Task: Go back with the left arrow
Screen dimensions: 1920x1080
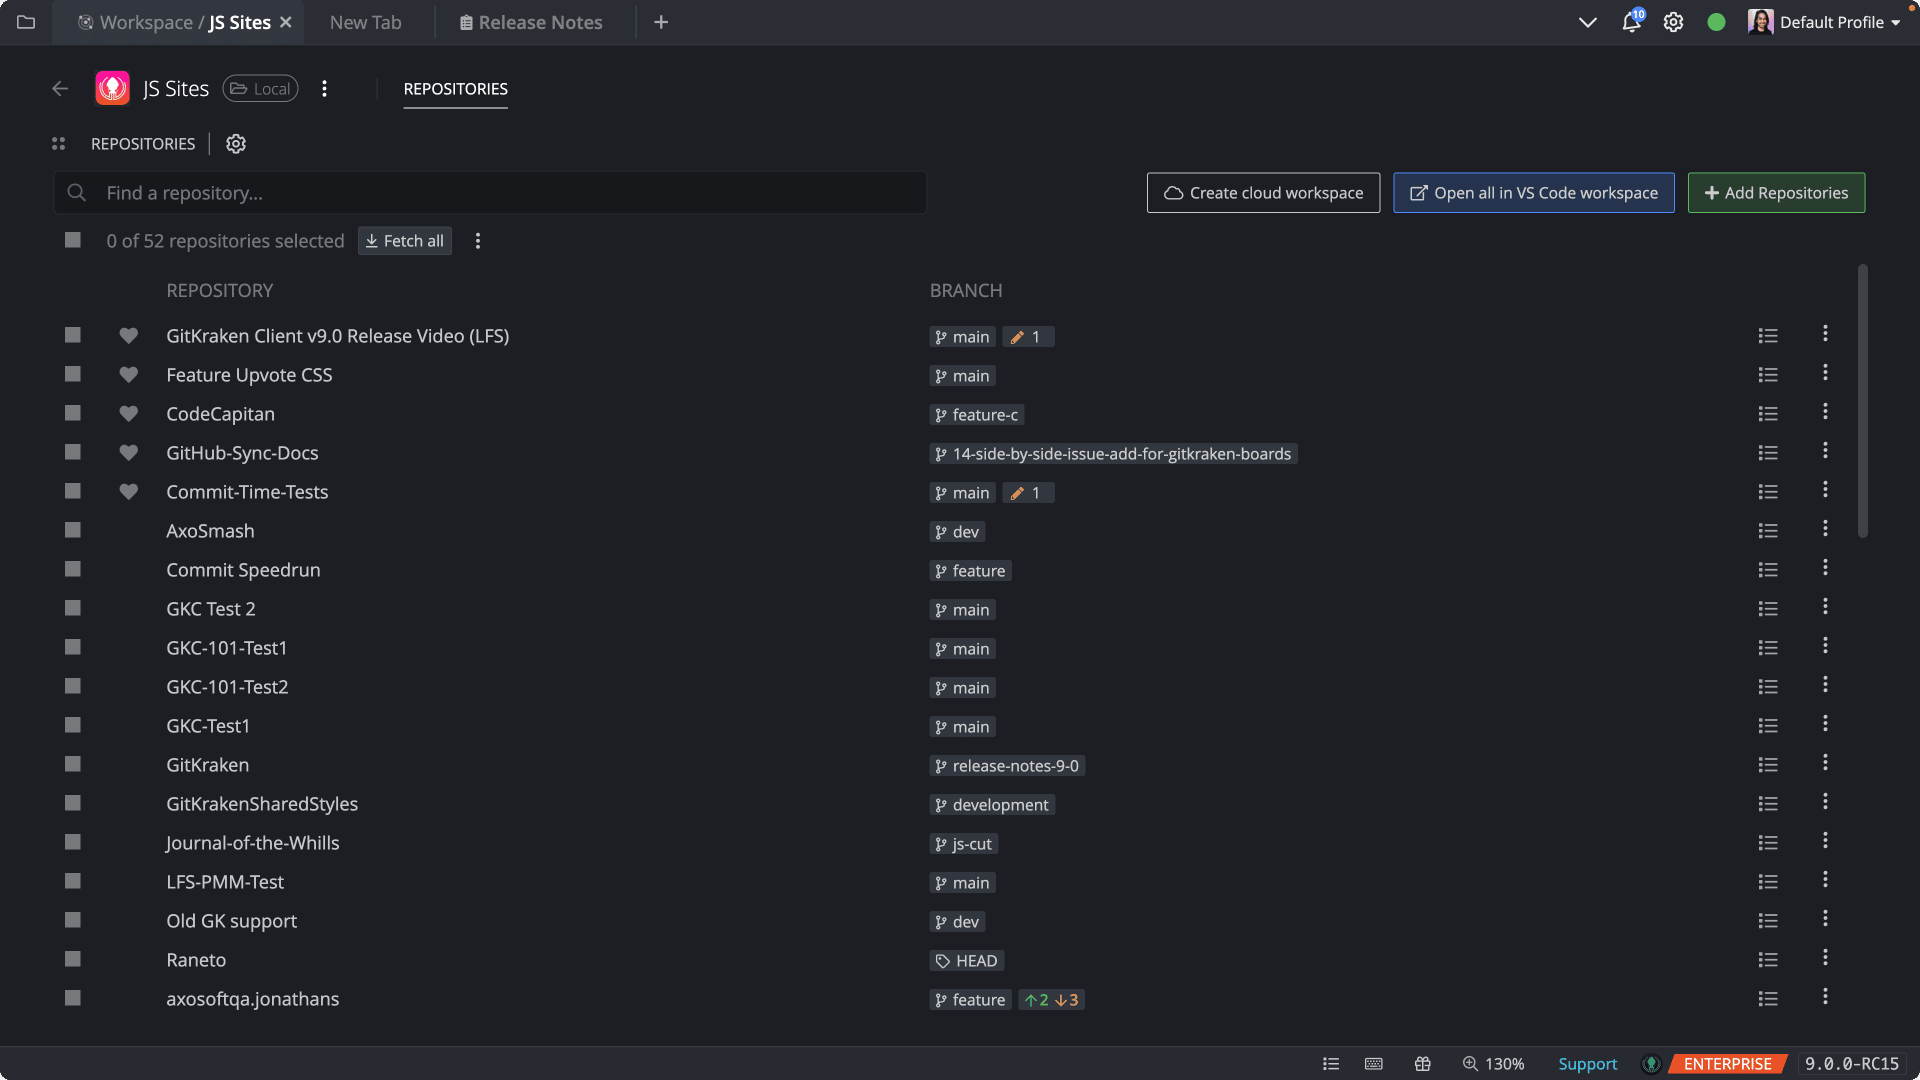Action: 60,89
